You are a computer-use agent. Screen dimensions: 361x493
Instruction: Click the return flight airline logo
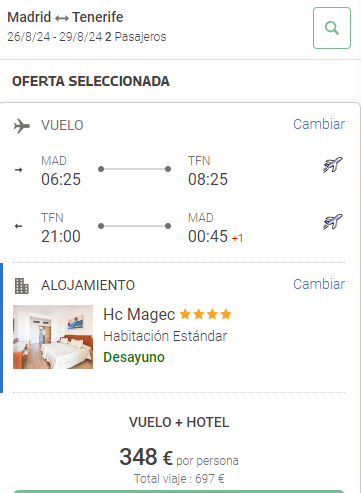pyautogui.click(x=333, y=222)
